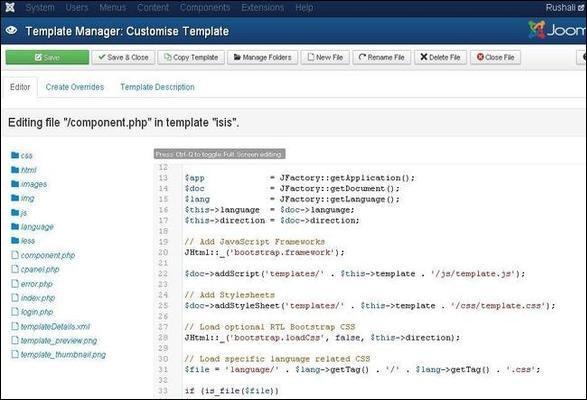Click file icon next to template_thumbnail.png
587x400 pixels.
point(15,354)
